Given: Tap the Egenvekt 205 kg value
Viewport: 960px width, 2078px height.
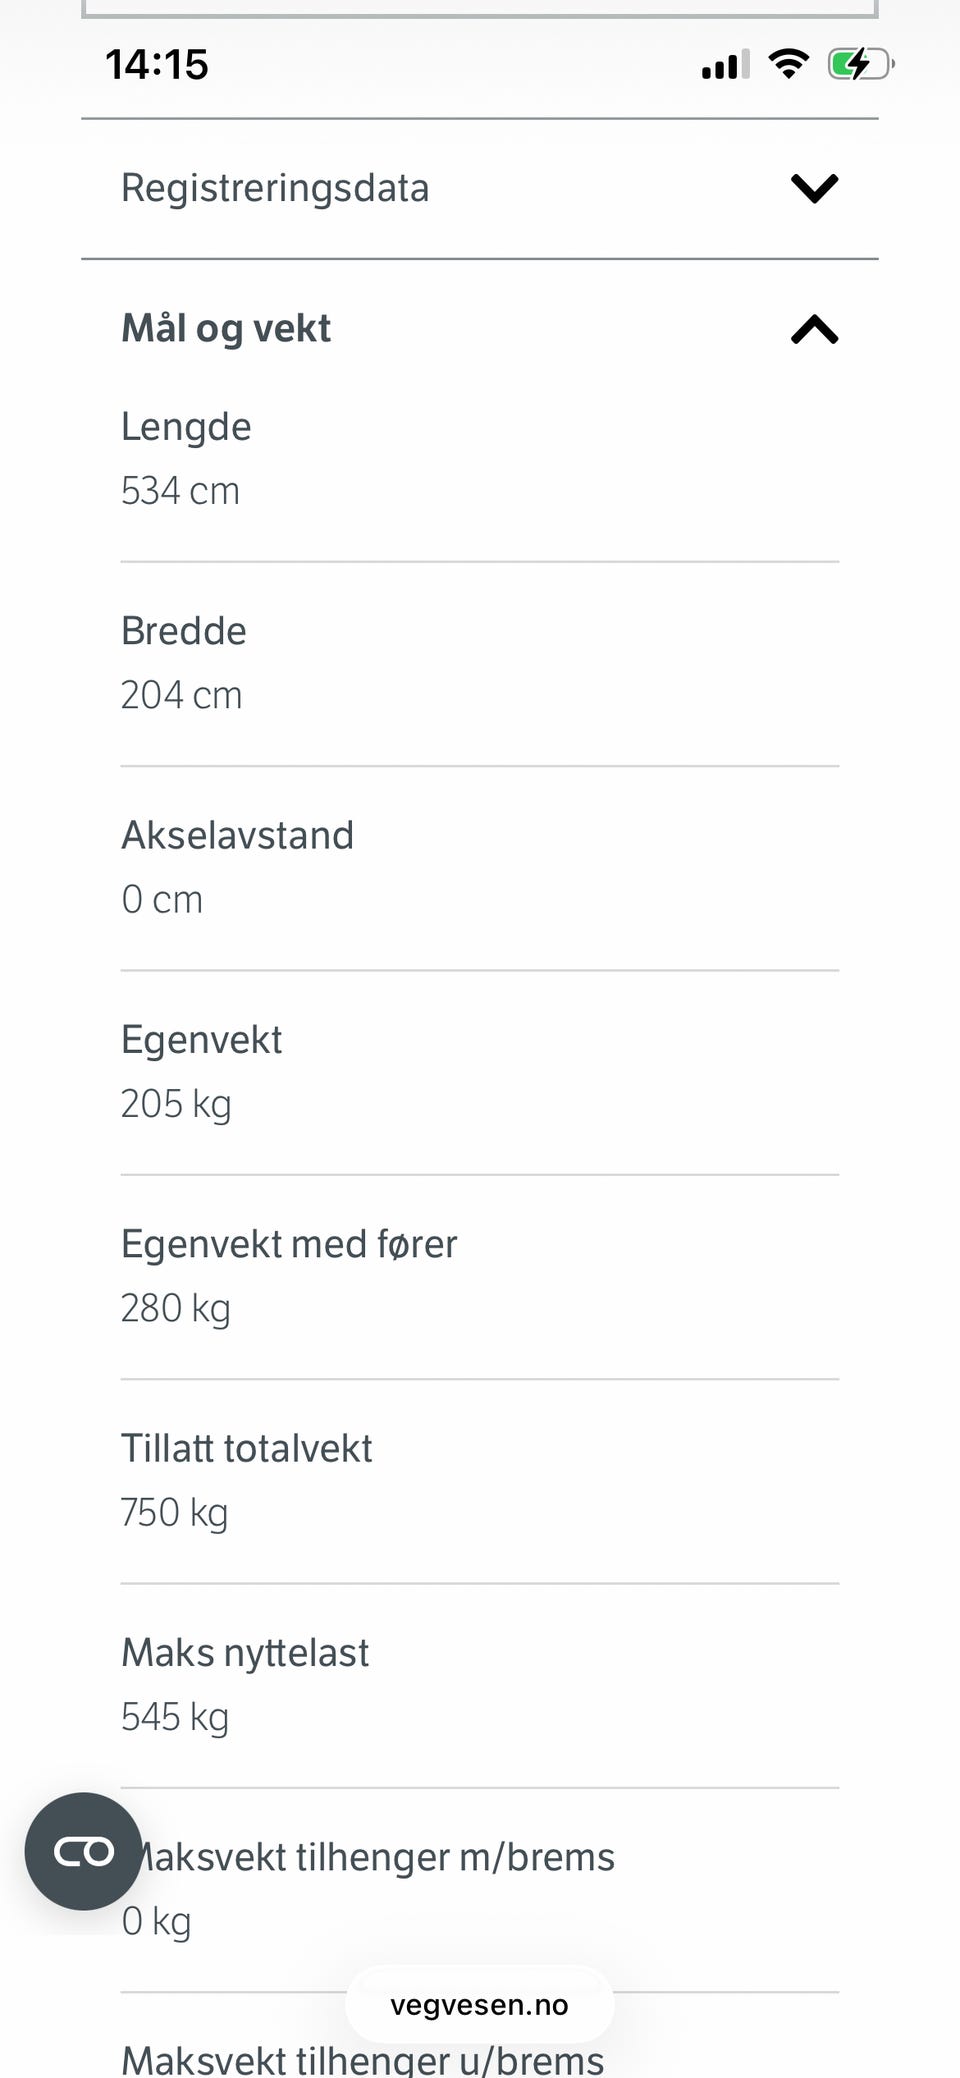Looking at the screenshot, I should tap(176, 1104).
